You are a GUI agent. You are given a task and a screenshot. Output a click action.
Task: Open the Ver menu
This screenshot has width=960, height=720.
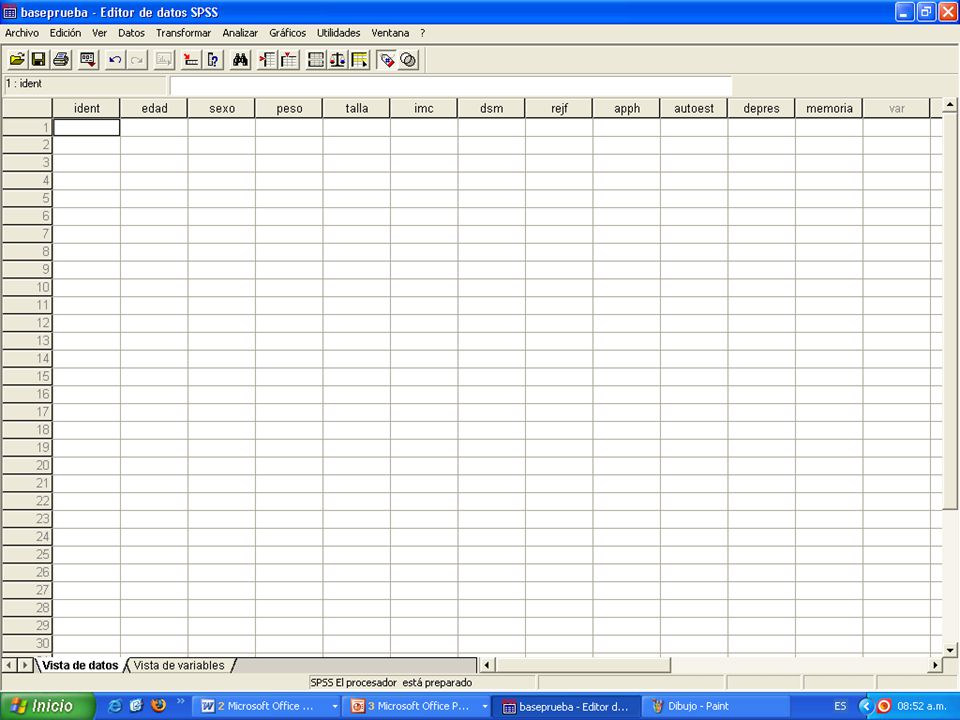coord(99,33)
